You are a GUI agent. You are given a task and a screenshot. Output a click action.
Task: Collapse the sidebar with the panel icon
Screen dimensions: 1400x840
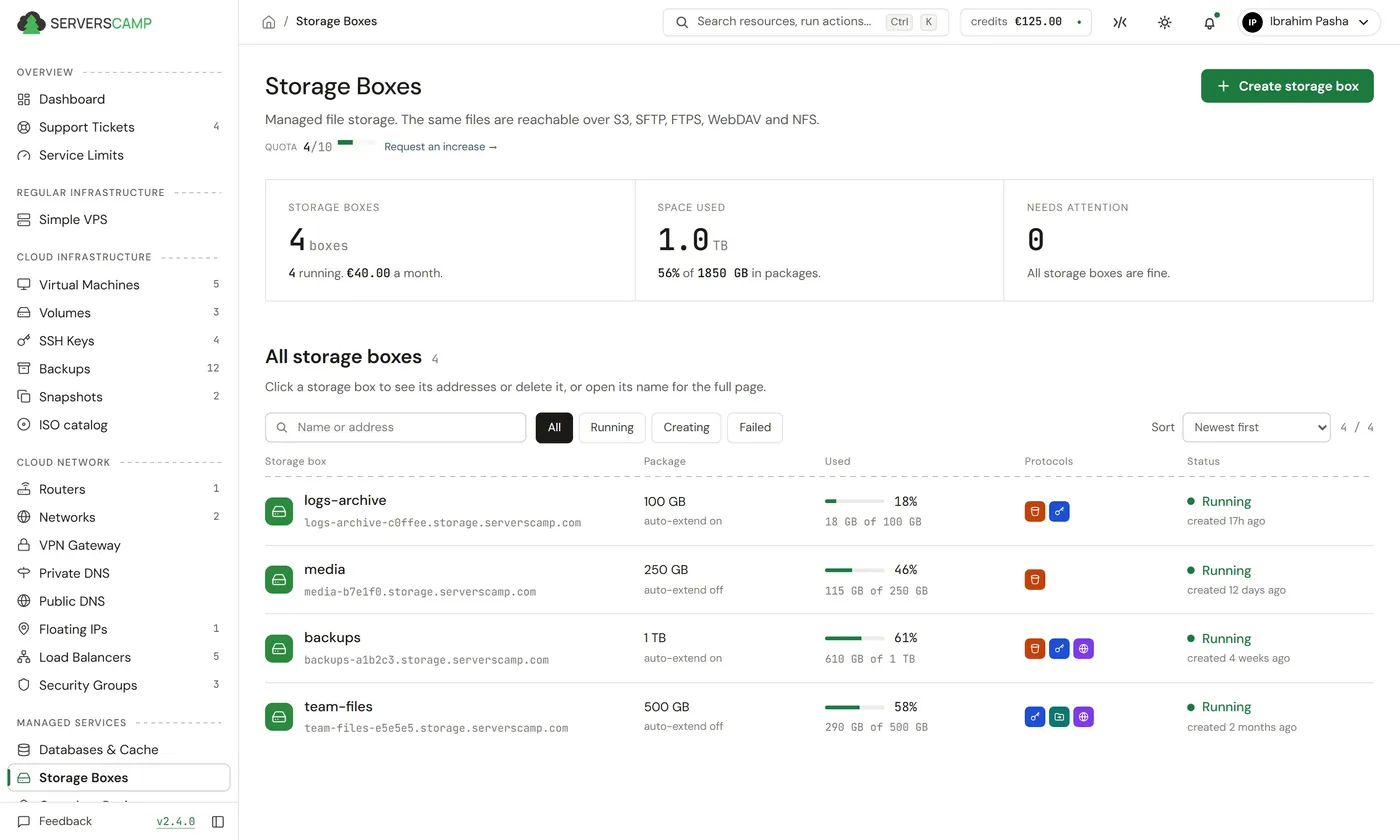(x=218, y=822)
